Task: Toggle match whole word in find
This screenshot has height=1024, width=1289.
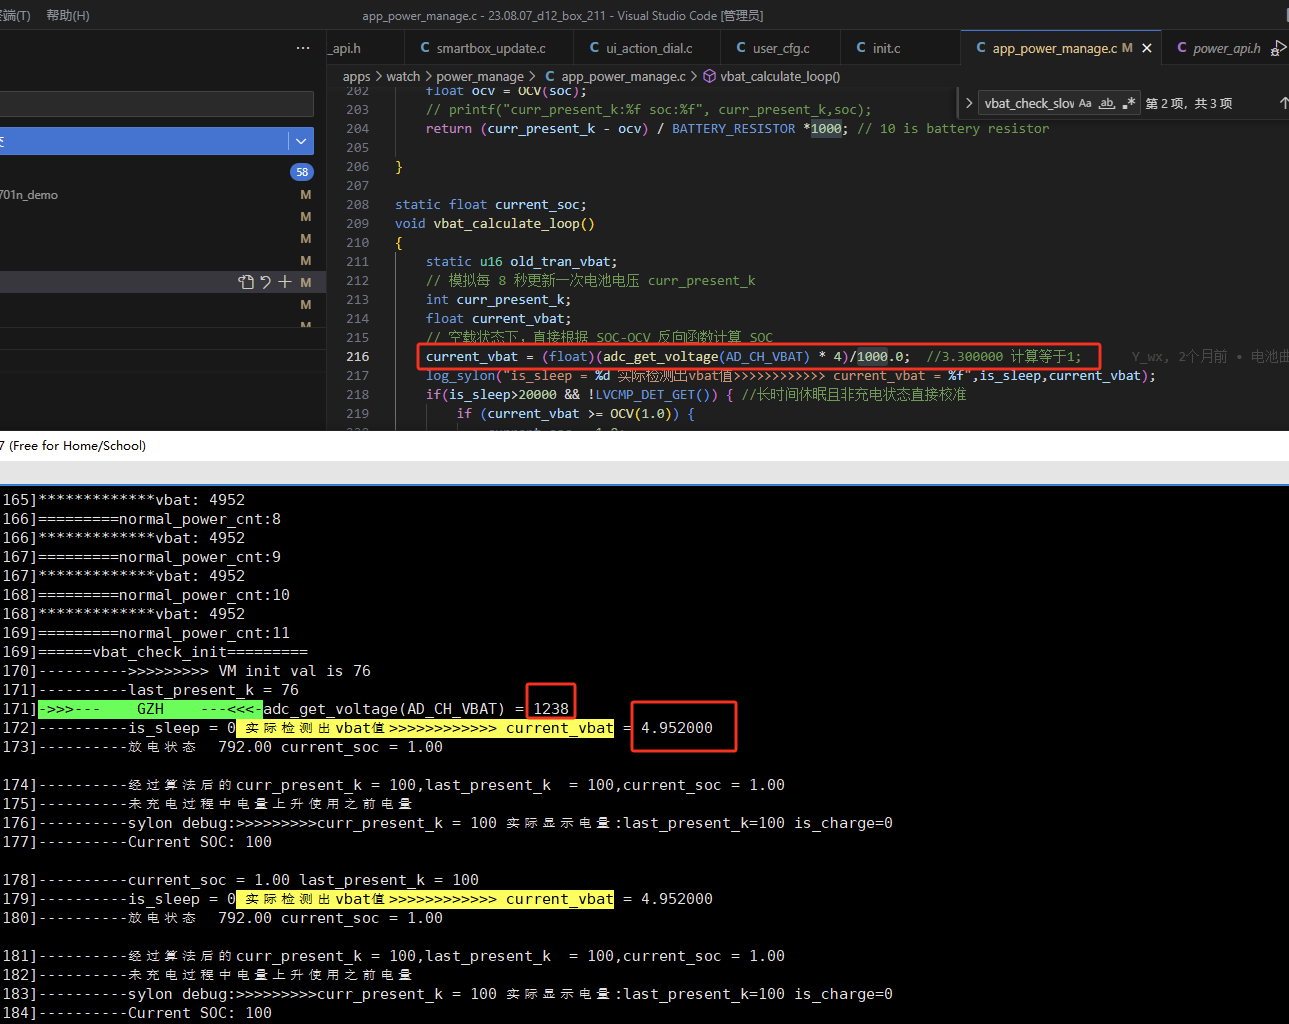Action: [x=1107, y=103]
